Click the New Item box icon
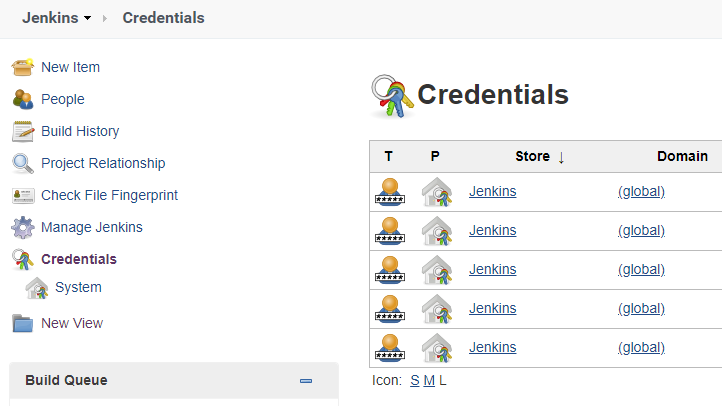 point(23,67)
